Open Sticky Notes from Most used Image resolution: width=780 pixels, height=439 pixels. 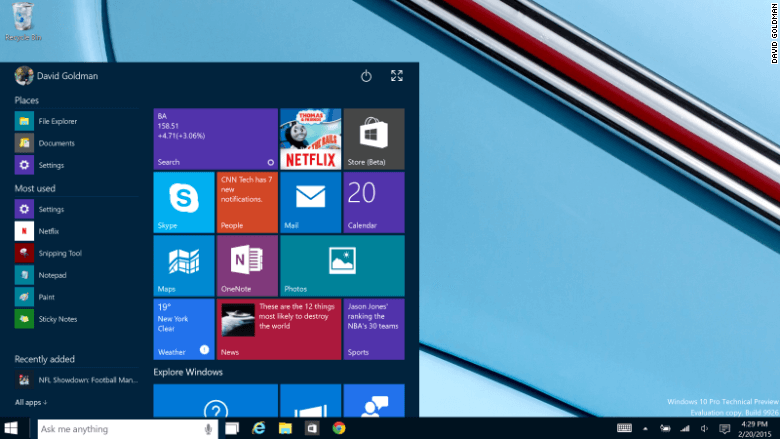(x=77, y=319)
